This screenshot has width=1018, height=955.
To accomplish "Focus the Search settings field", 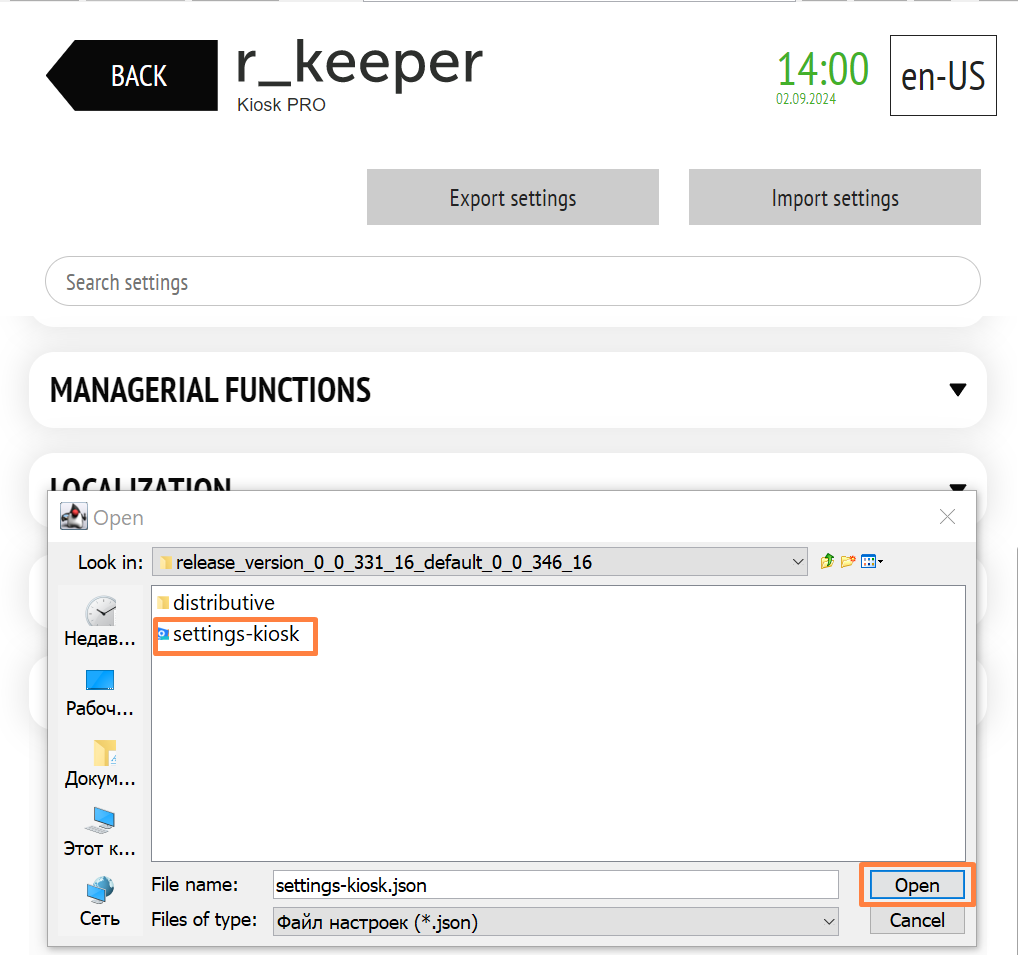I will (x=512, y=281).
